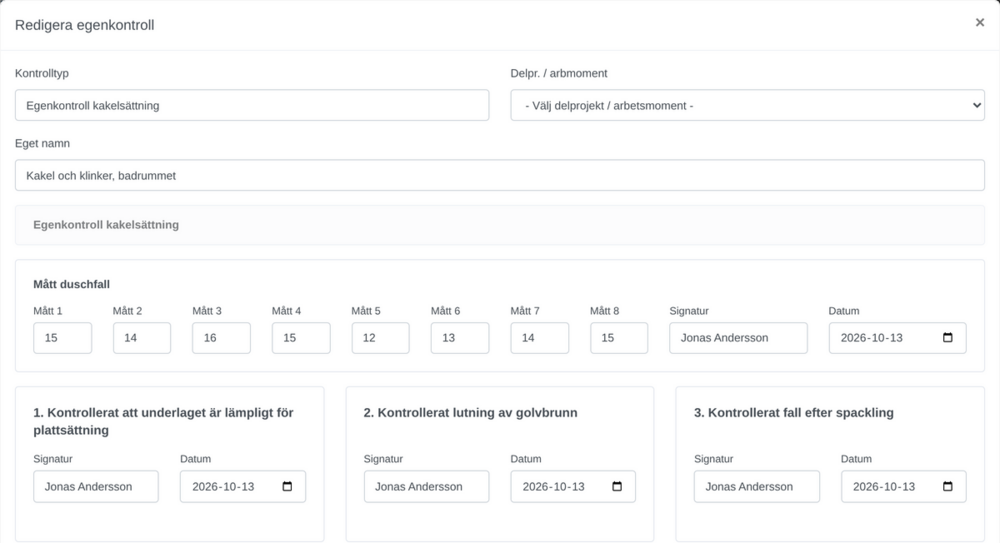Focus the Mått 6 field
Screen dimensions: 1000x543
coord(460,338)
